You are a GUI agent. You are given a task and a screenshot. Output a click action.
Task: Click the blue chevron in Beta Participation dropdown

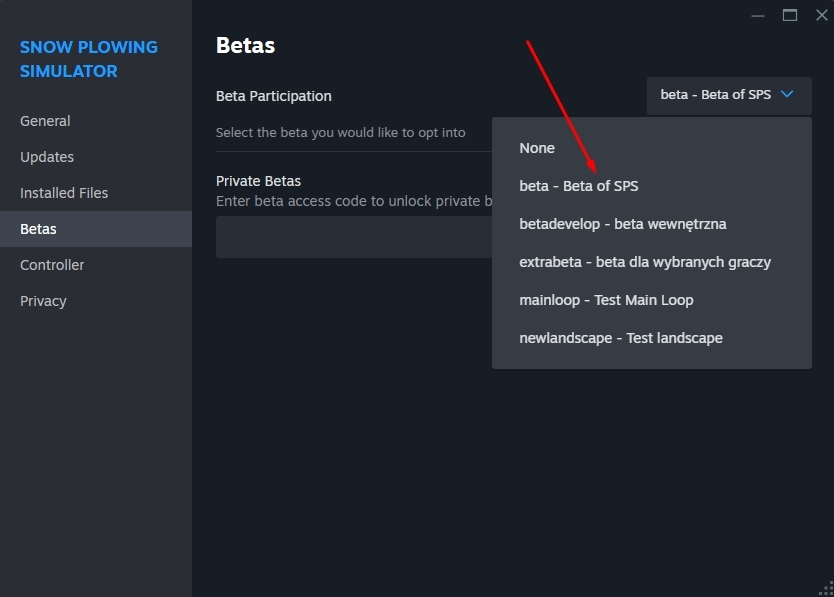(x=787, y=95)
